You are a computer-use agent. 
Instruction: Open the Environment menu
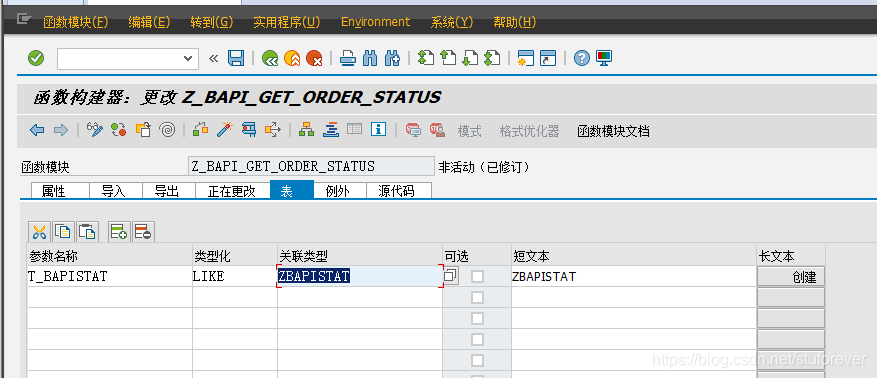pos(375,22)
